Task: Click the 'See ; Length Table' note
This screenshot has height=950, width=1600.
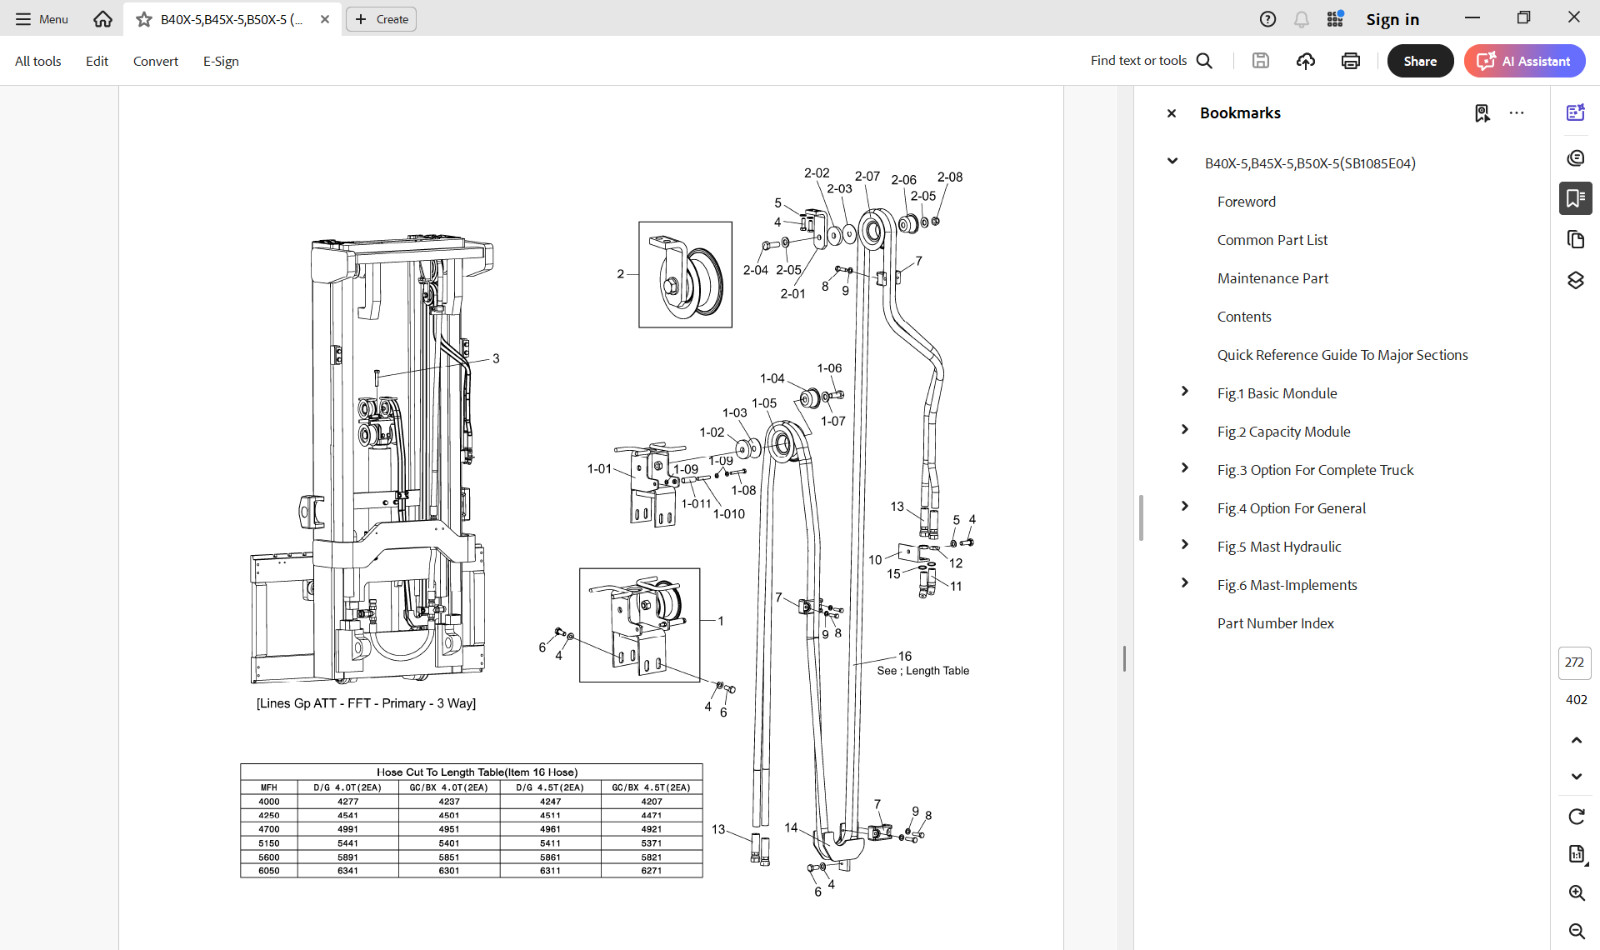Action: pos(923,671)
